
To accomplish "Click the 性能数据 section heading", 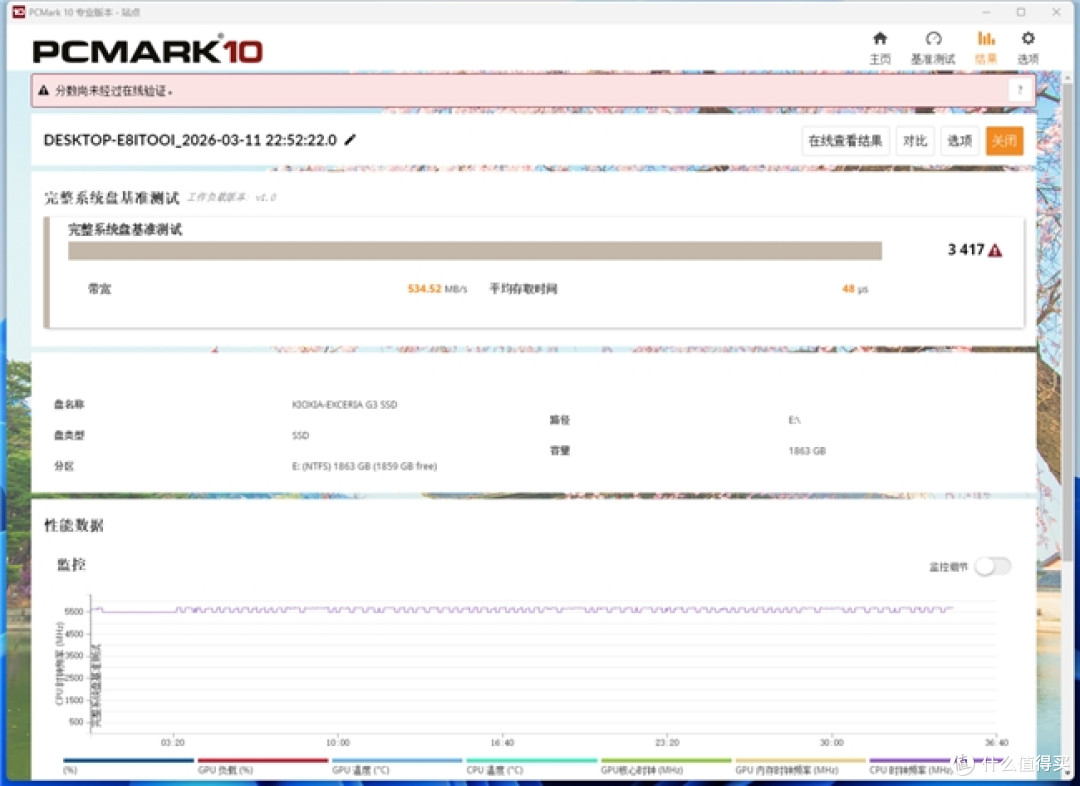I will pos(74,526).
